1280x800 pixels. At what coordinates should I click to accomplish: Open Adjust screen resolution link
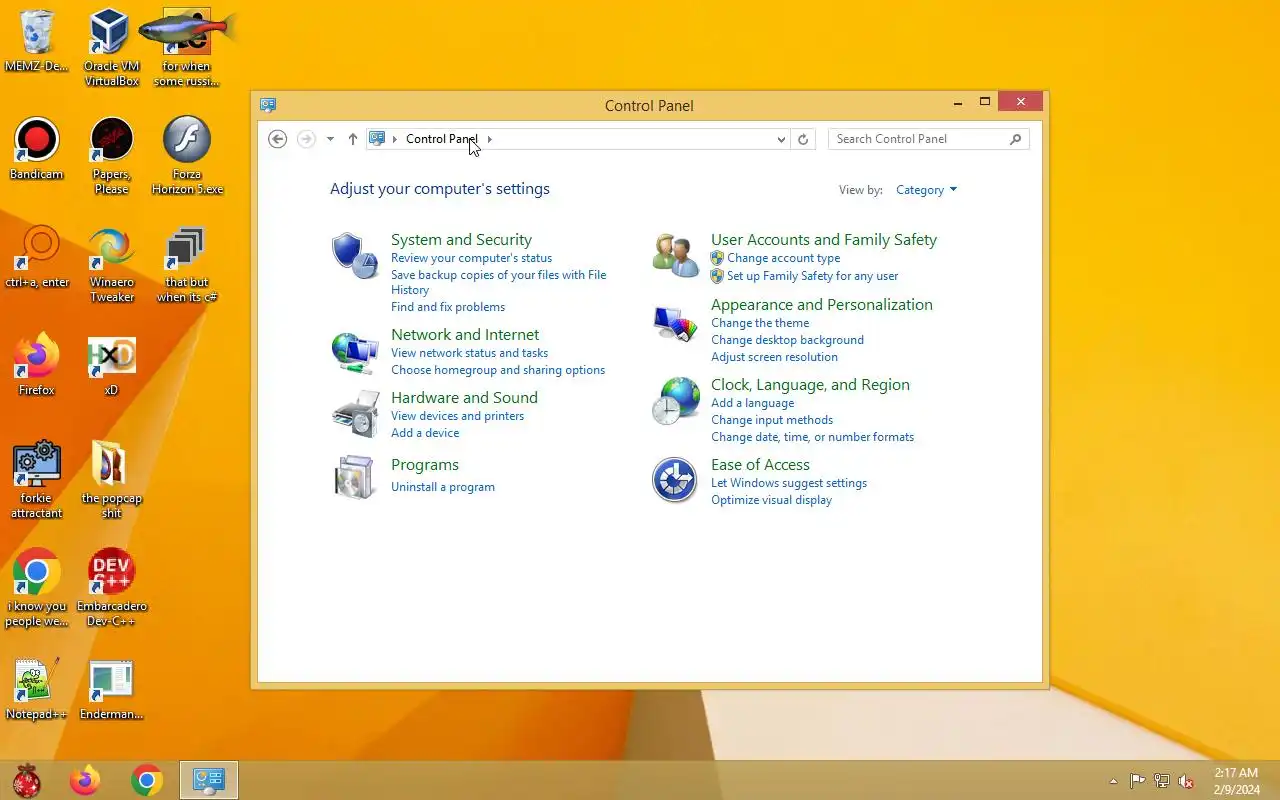(774, 357)
